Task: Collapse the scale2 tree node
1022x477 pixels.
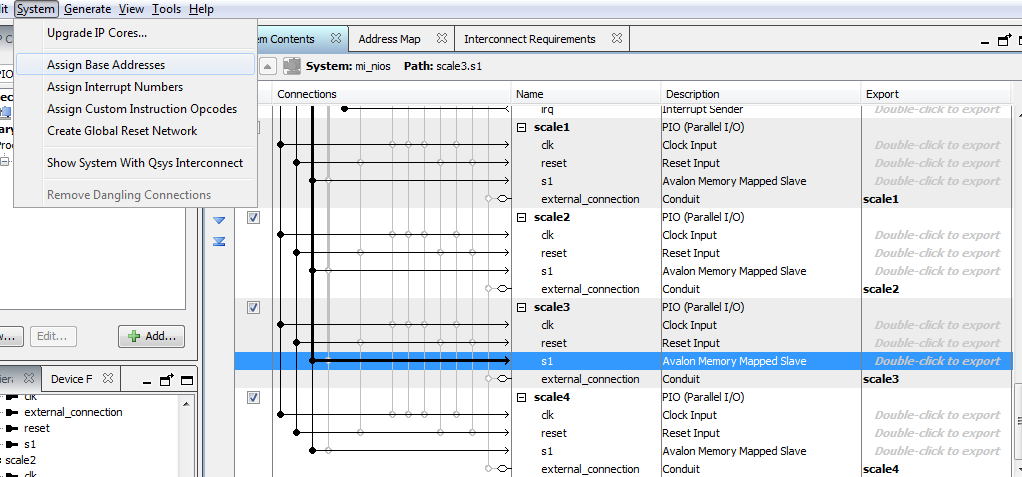Action: pos(521,218)
